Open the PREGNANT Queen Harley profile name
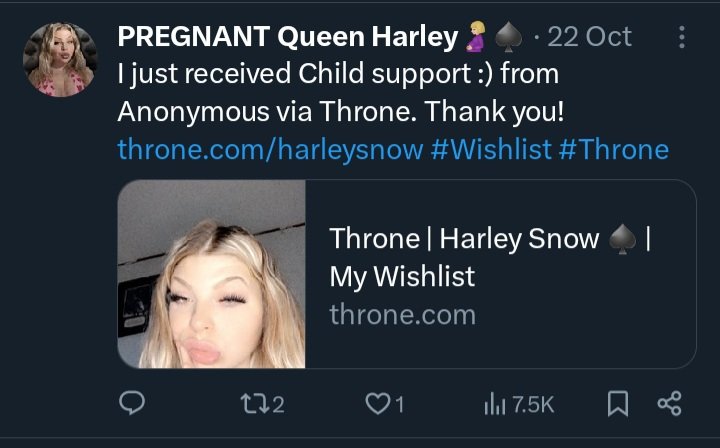Image resolution: width=720 pixels, height=448 pixels. pyautogui.click(x=287, y=37)
